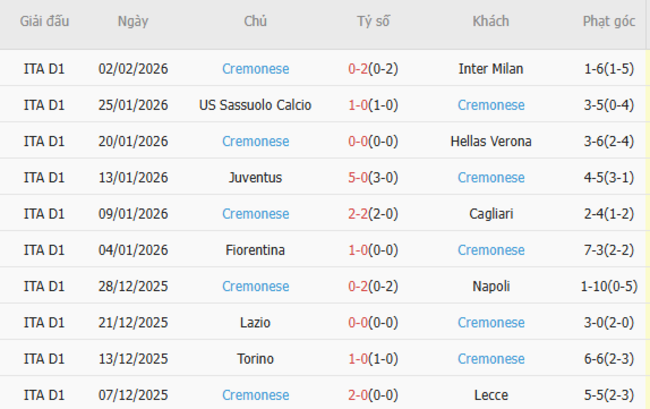Click the 2-2 score against Cagliari
This screenshot has height=409, width=650.
click(x=358, y=214)
